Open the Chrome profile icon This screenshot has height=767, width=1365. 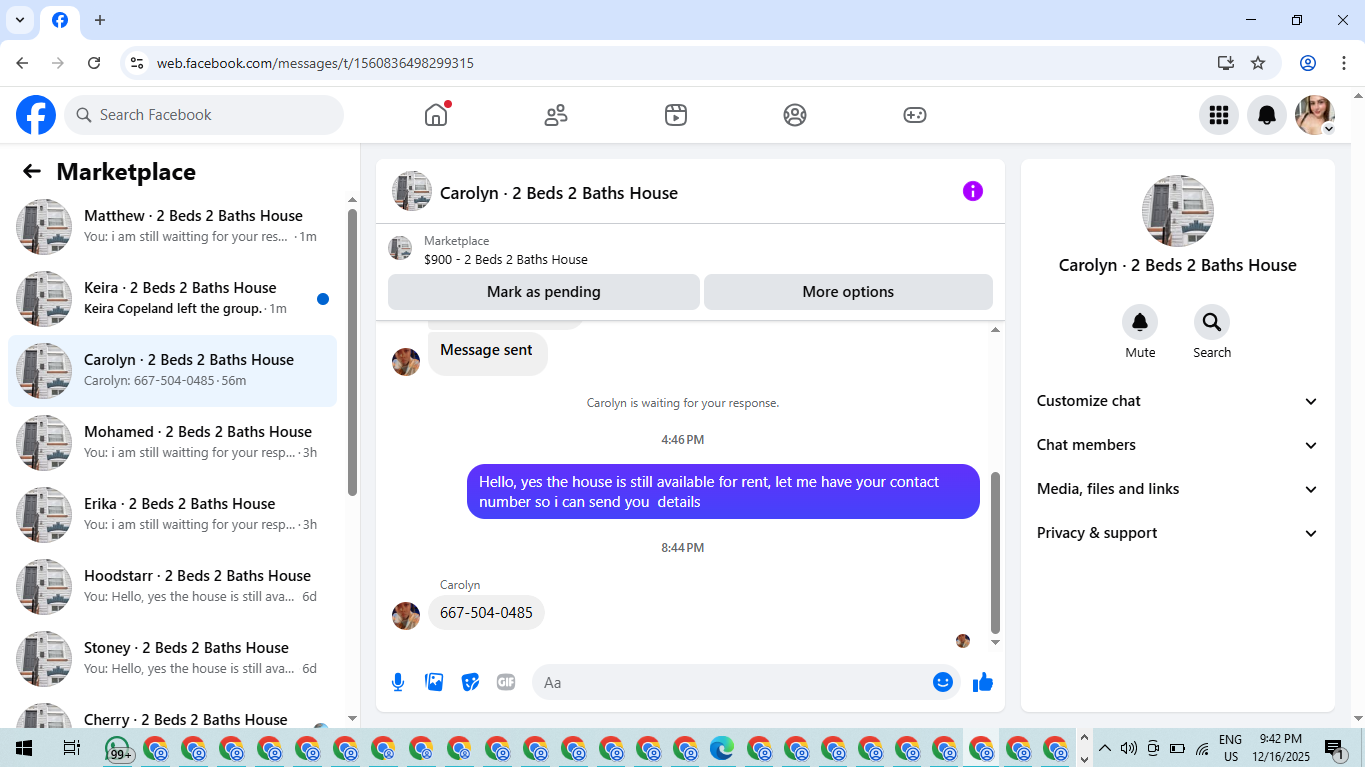point(1308,63)
